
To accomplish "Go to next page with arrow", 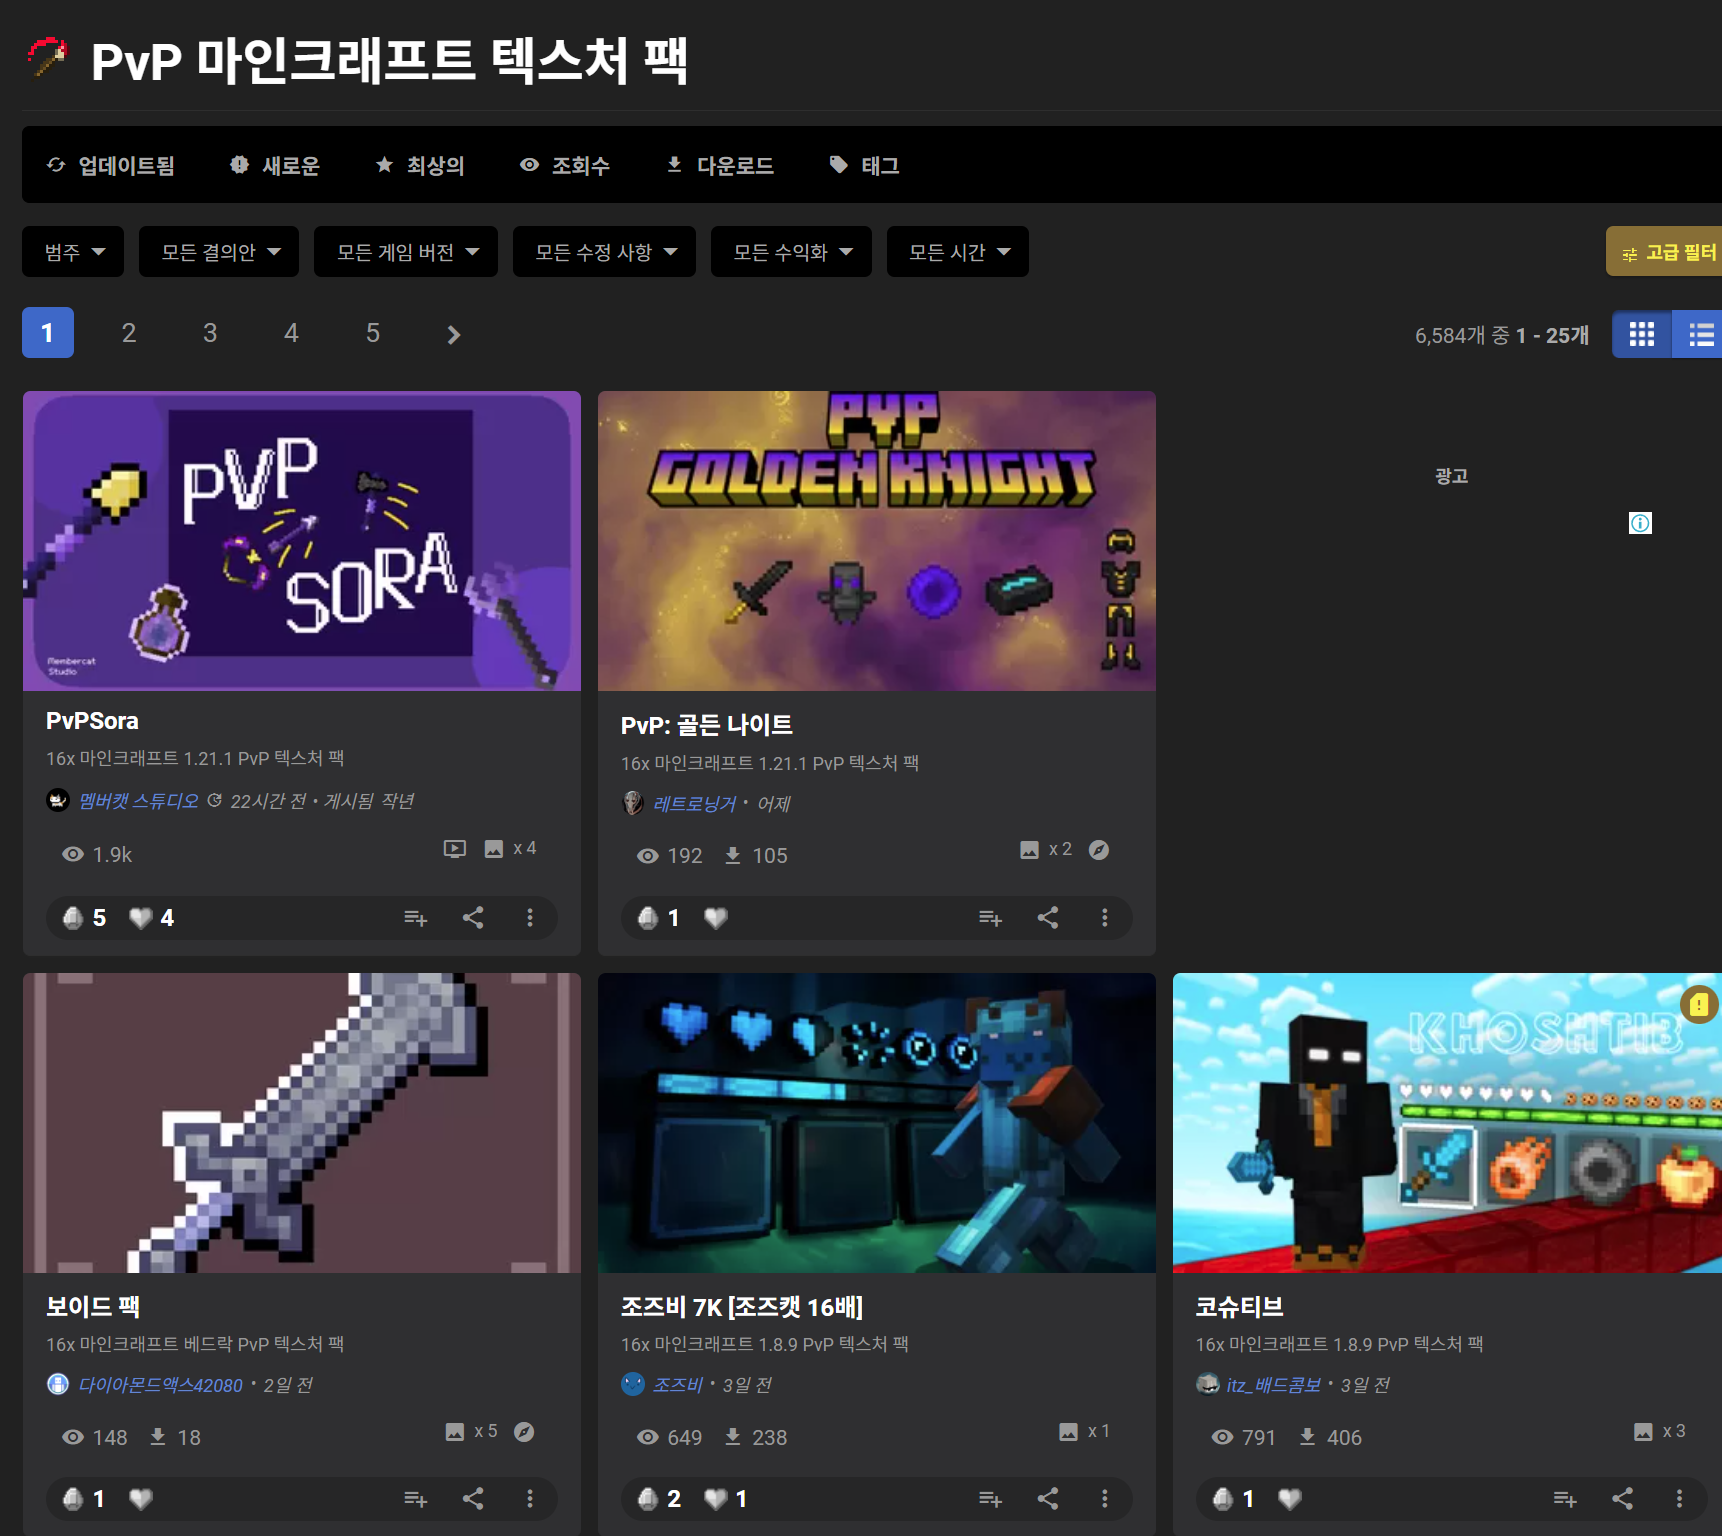I will (x=454, y=334).
